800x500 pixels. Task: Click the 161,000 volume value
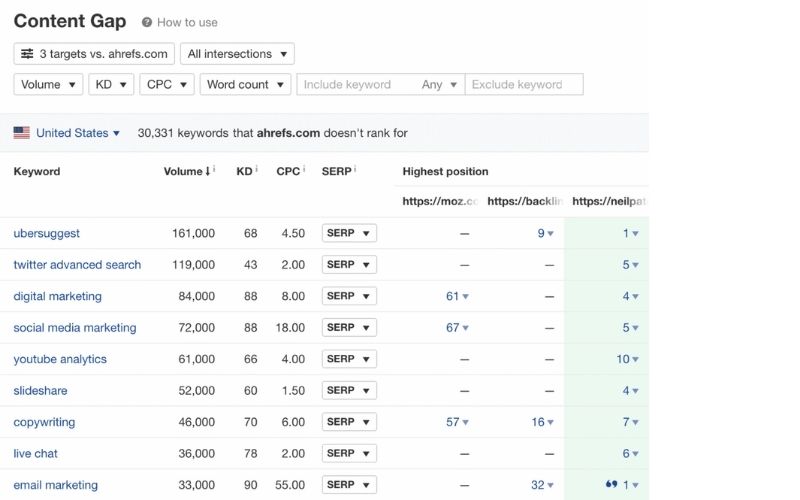(193, 233)
